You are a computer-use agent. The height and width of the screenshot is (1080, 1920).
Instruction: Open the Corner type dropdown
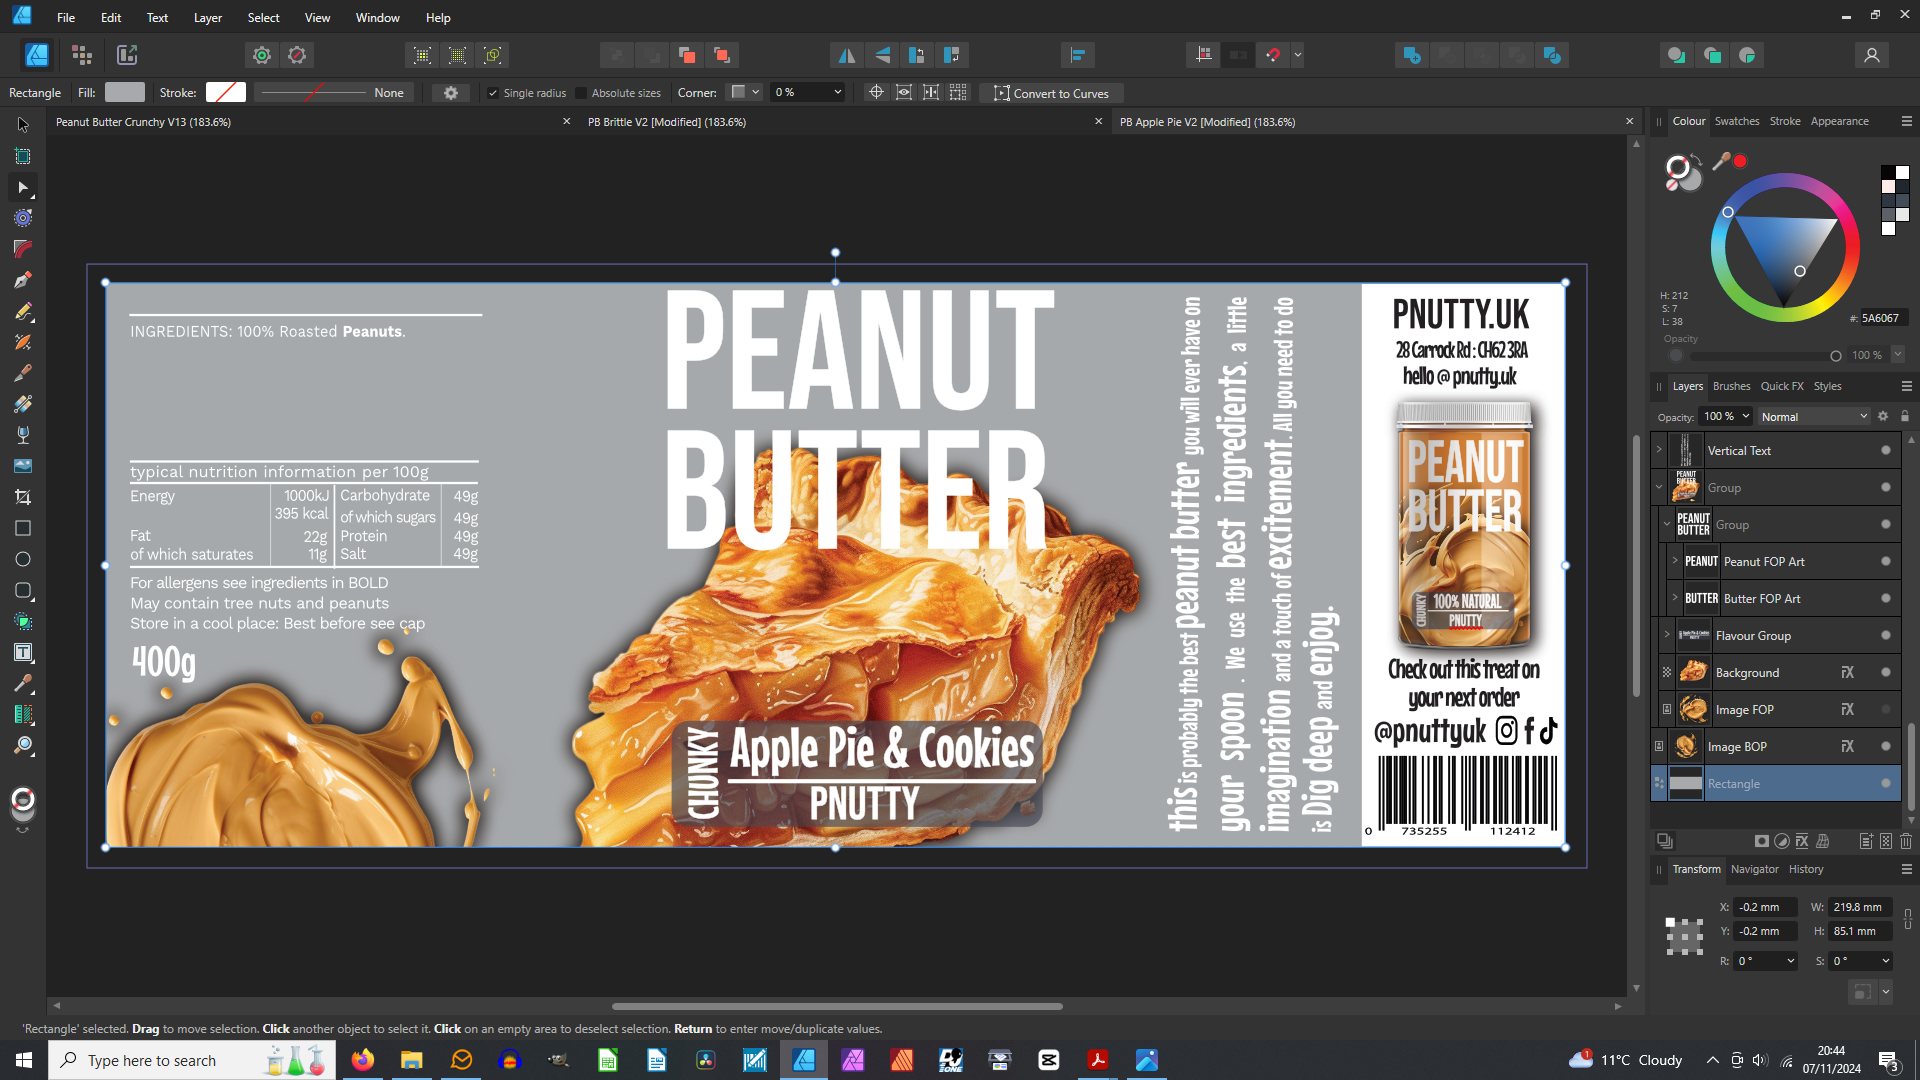click(x=745, y=93)
